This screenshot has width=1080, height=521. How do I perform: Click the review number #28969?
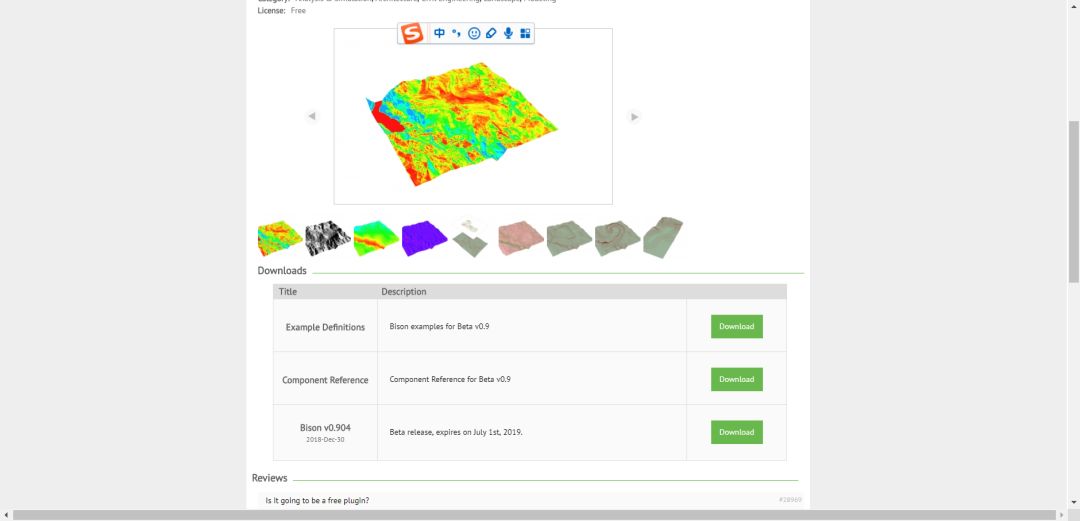pyautogui.click(x=790, y=500)
